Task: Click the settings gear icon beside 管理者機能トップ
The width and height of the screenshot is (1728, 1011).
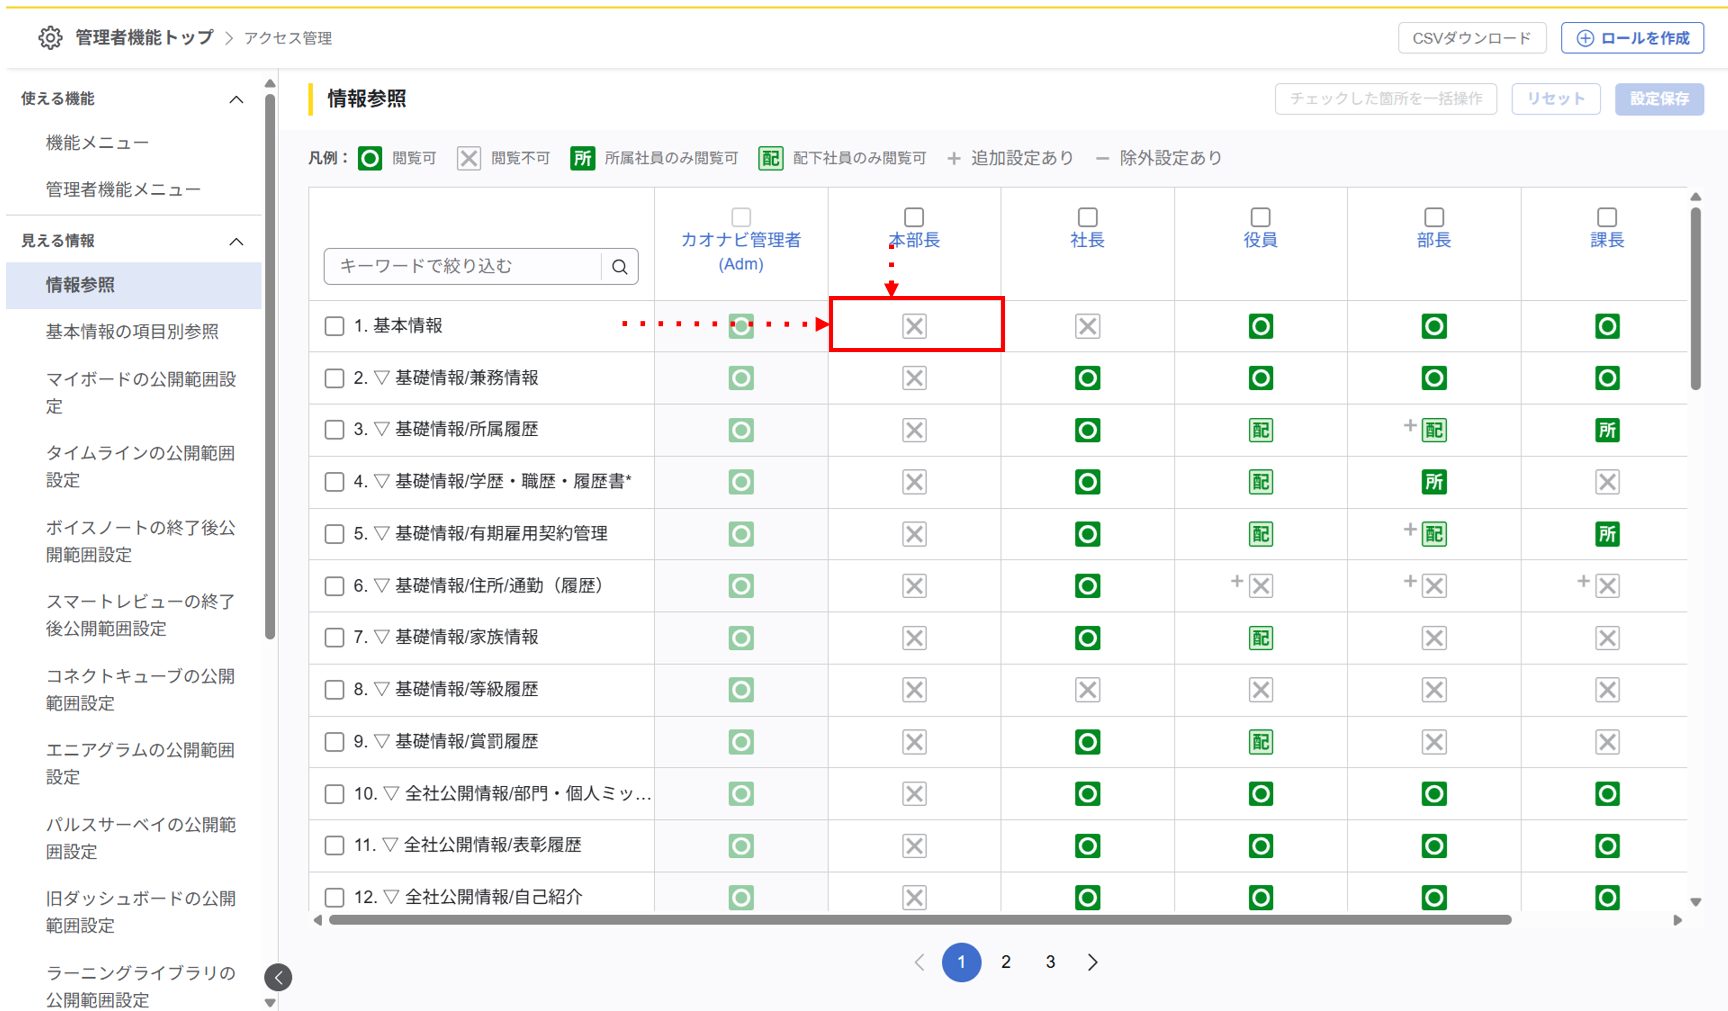Action: [50, 38]
